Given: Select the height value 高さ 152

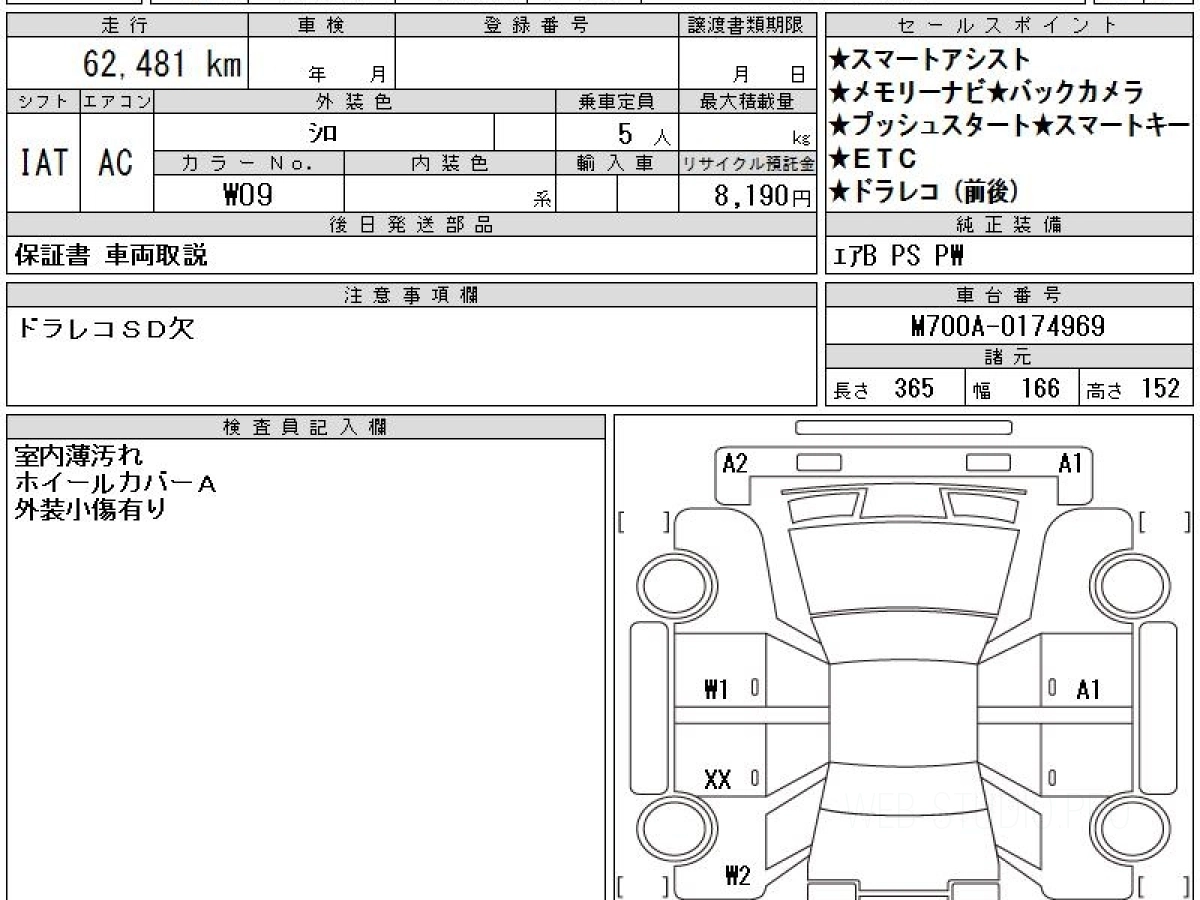Looking at the screenshot, I should pyautogui.click(x=1134, y=389).
